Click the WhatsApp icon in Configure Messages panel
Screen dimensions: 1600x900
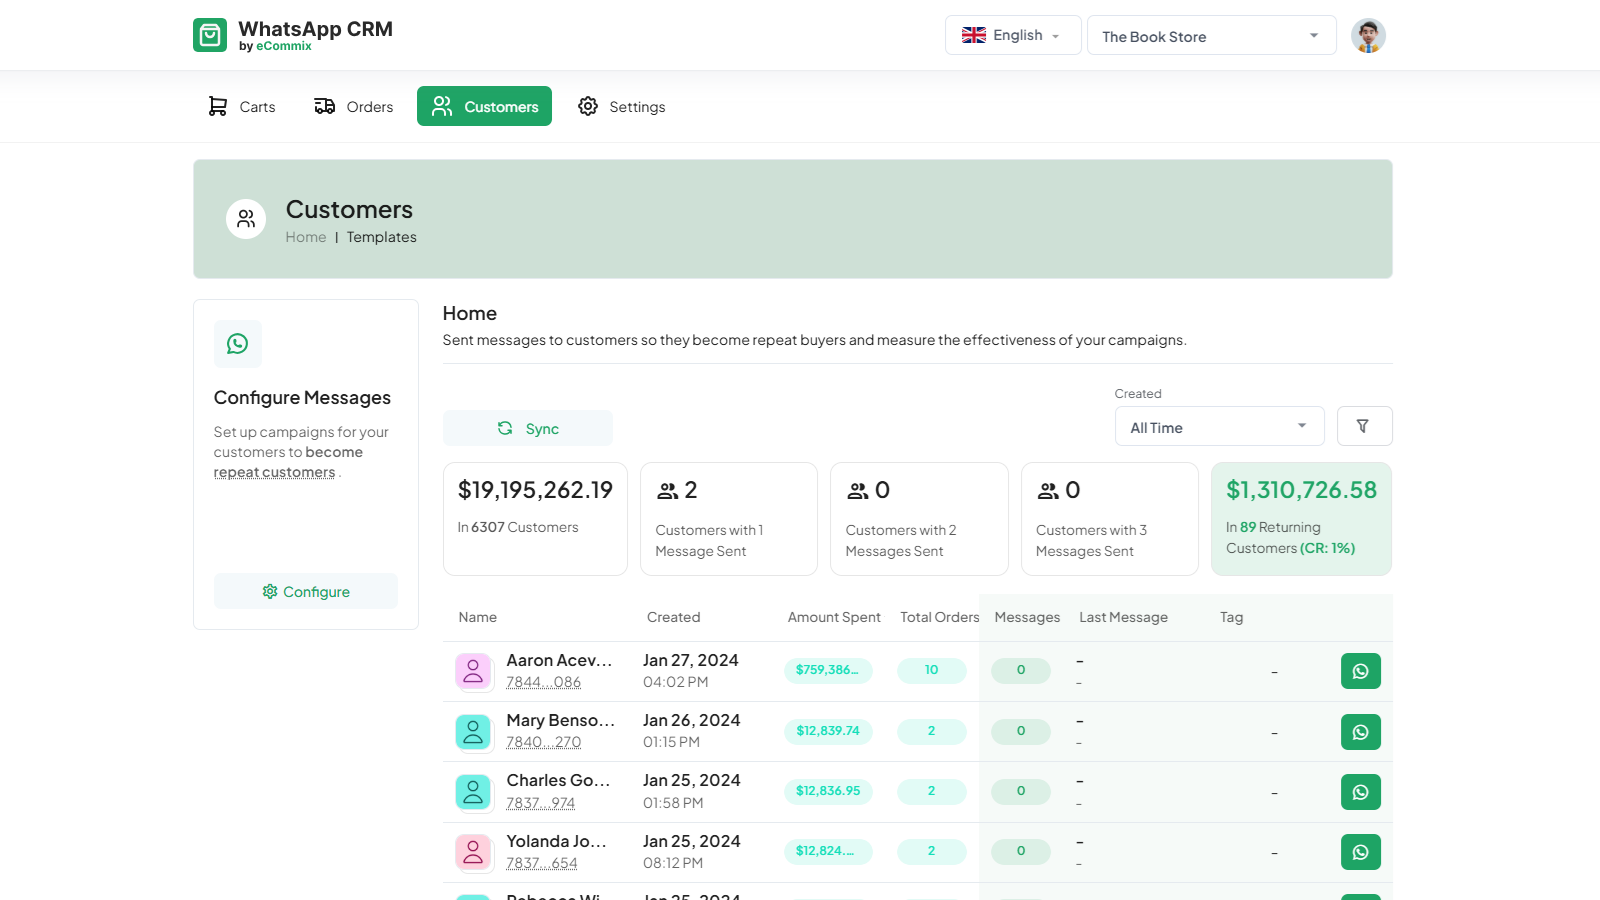click(x=237, y=343)
